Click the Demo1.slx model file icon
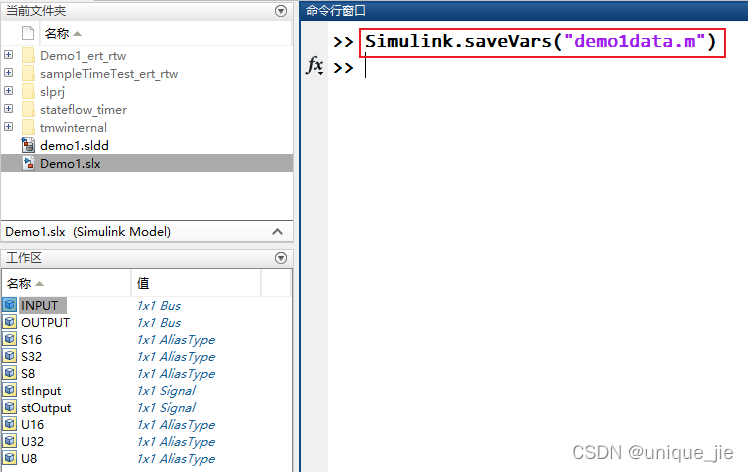 click(x=29, y=163)
